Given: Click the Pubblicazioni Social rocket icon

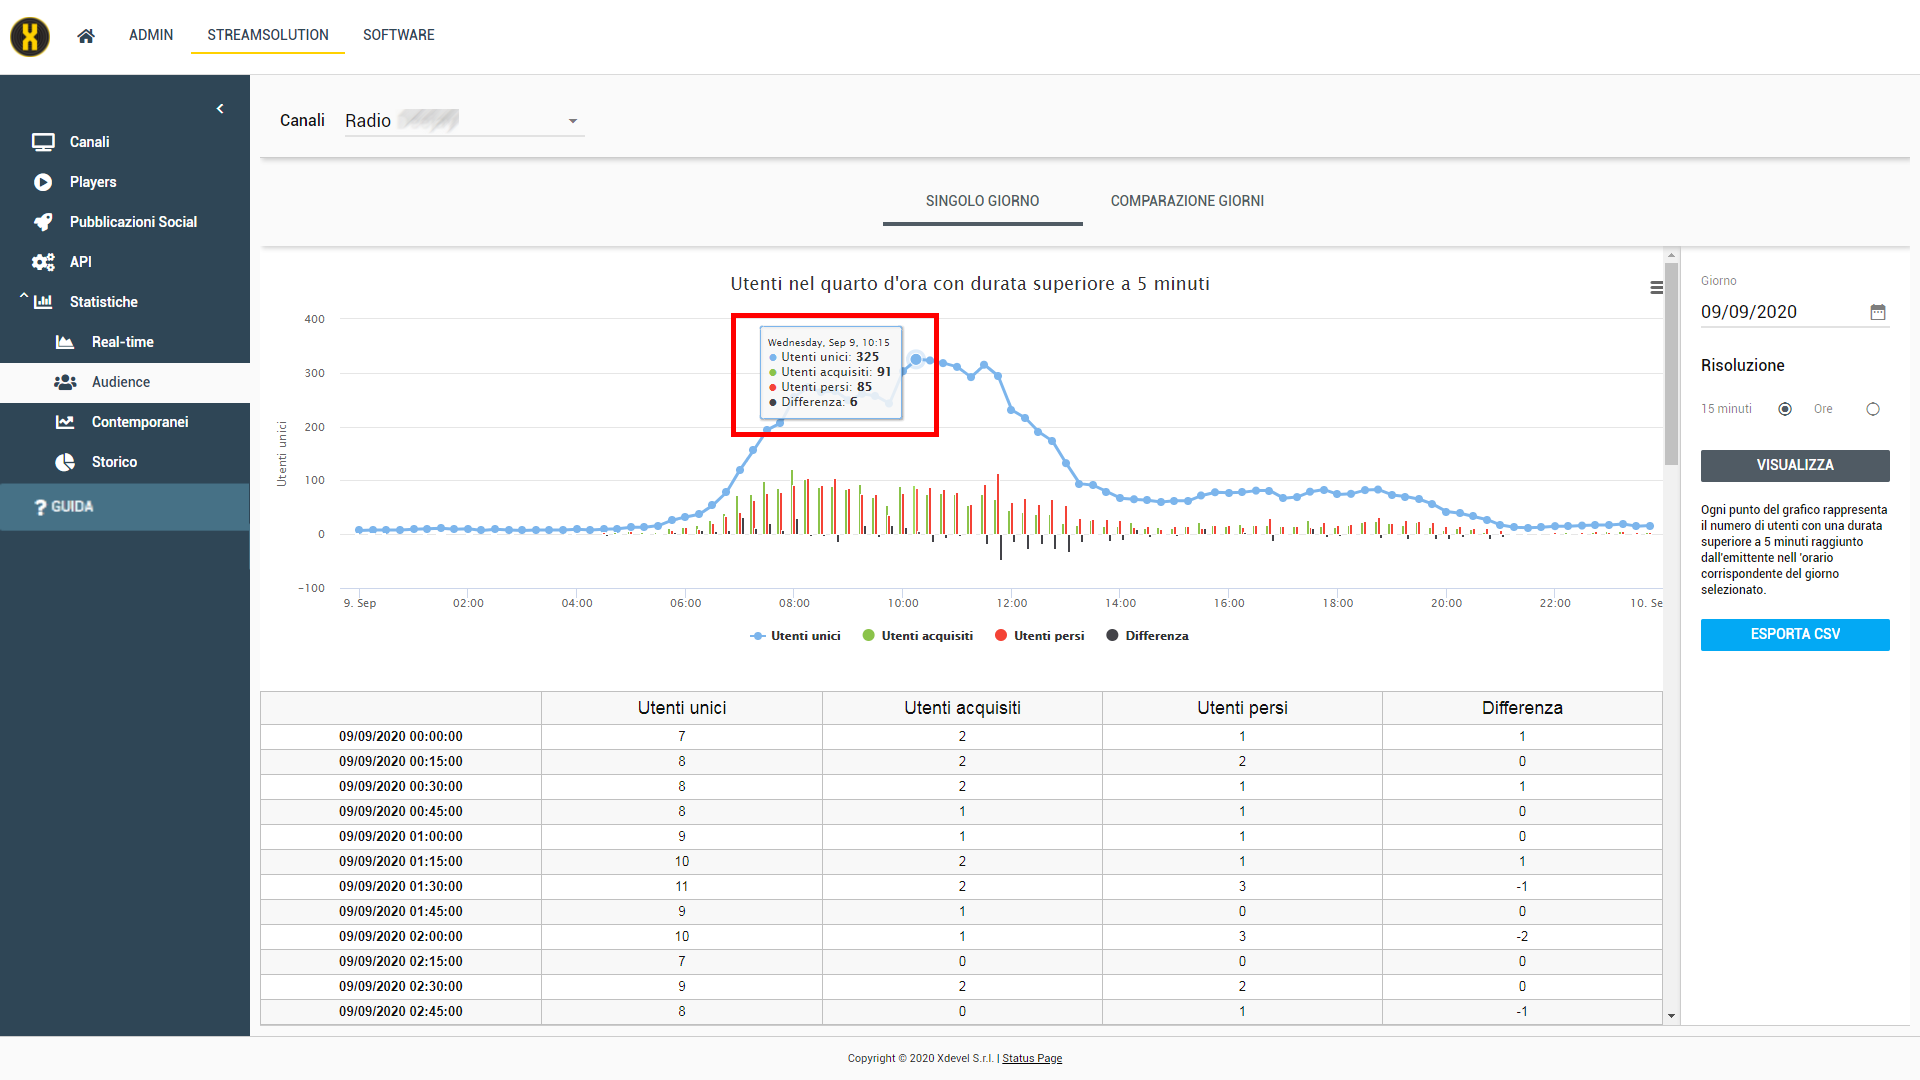Looking at the screenshot, I should click(43, 222).
